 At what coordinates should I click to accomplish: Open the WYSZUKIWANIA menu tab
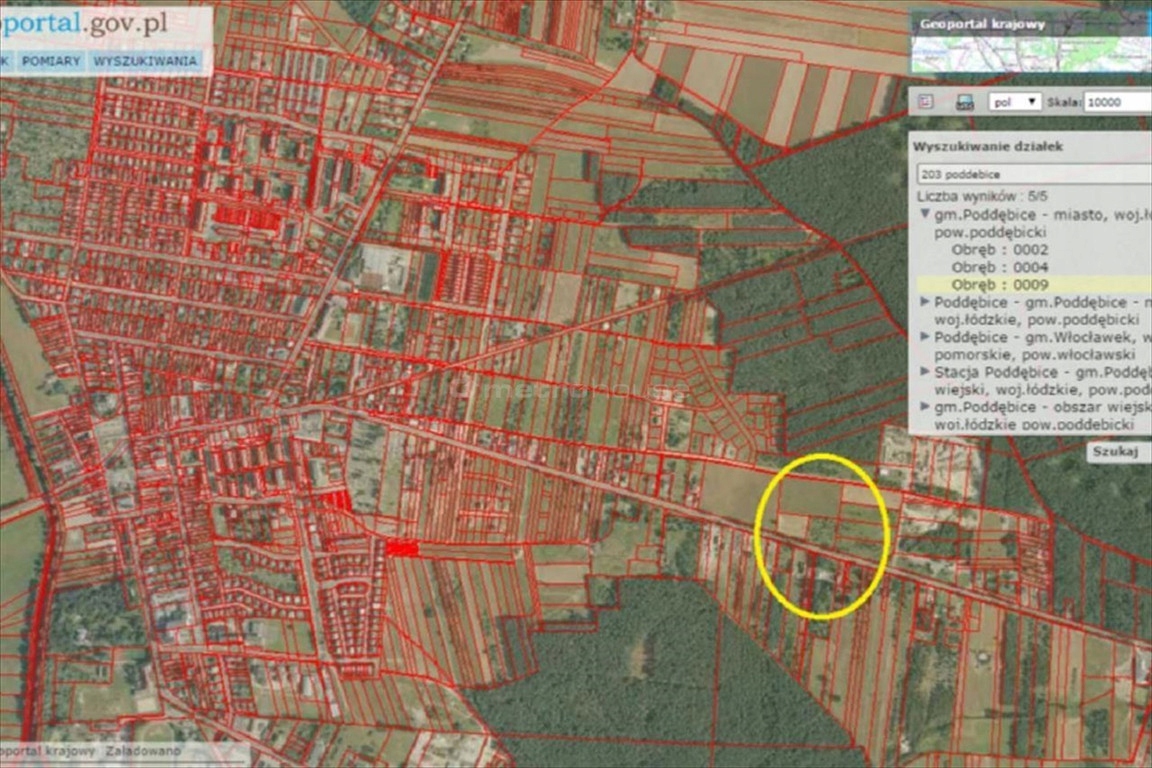tap(145, 61)
